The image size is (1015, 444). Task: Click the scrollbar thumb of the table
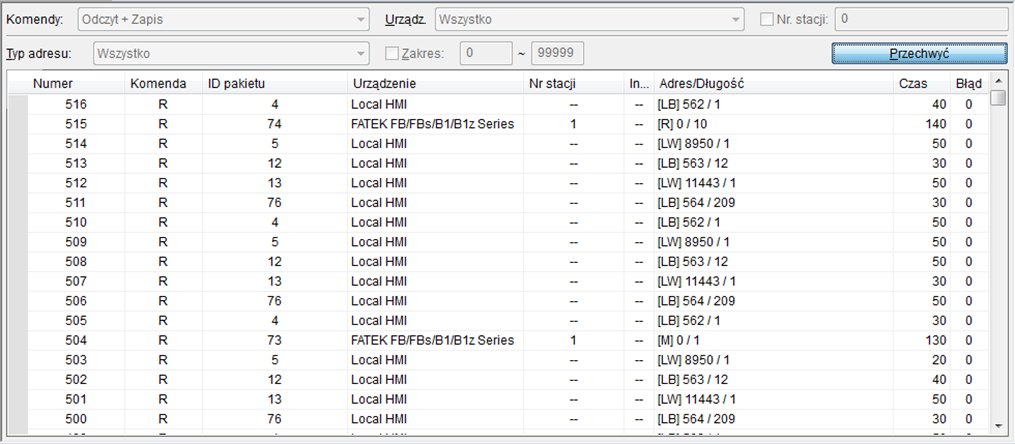click(x=999, y=98)
